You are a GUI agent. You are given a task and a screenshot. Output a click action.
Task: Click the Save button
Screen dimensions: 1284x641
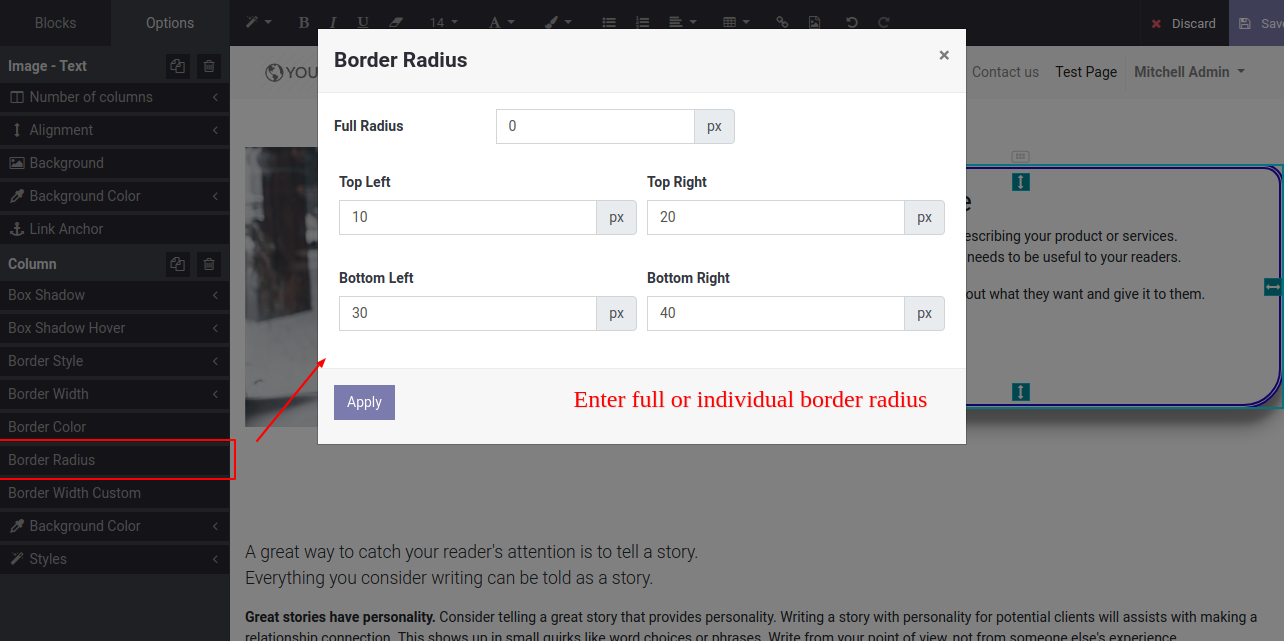pos(1258,23)
